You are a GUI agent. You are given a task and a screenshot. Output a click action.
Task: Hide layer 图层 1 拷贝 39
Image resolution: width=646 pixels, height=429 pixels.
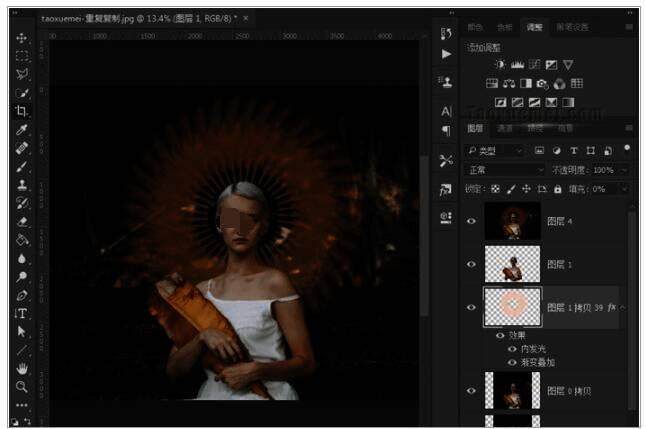point(471,307)
